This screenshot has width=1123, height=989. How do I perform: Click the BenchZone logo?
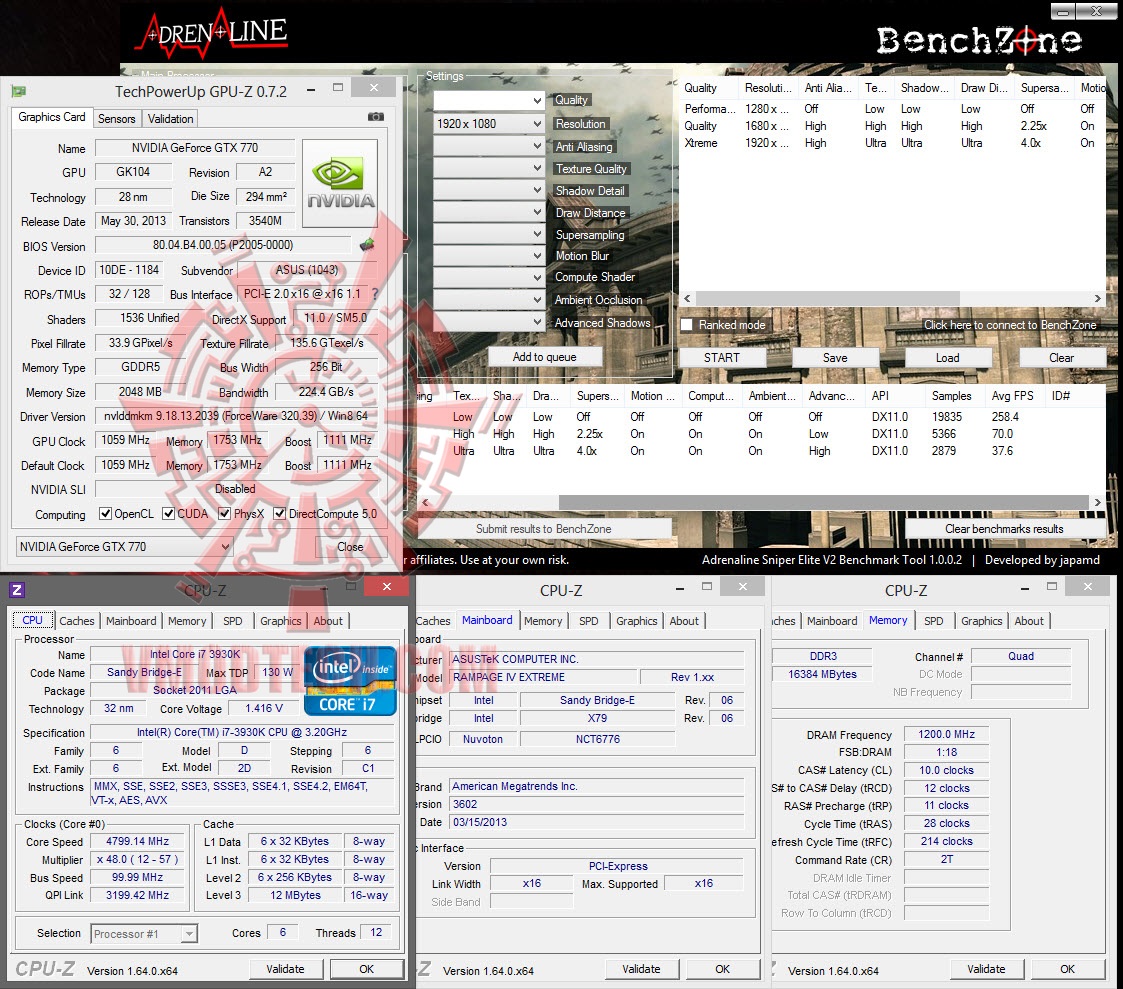pyautogui.click(x=979, y=40)
